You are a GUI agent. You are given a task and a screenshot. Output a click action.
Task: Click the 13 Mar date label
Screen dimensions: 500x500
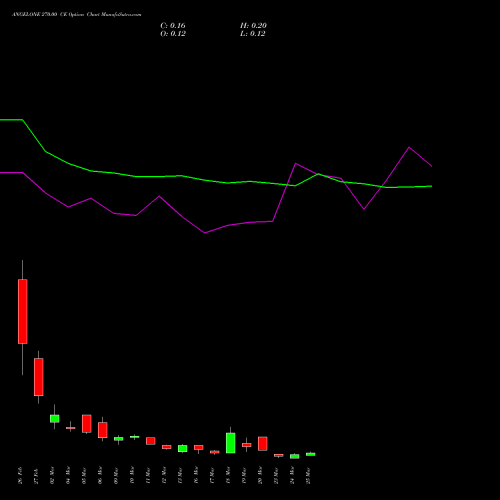coord(180,476)
